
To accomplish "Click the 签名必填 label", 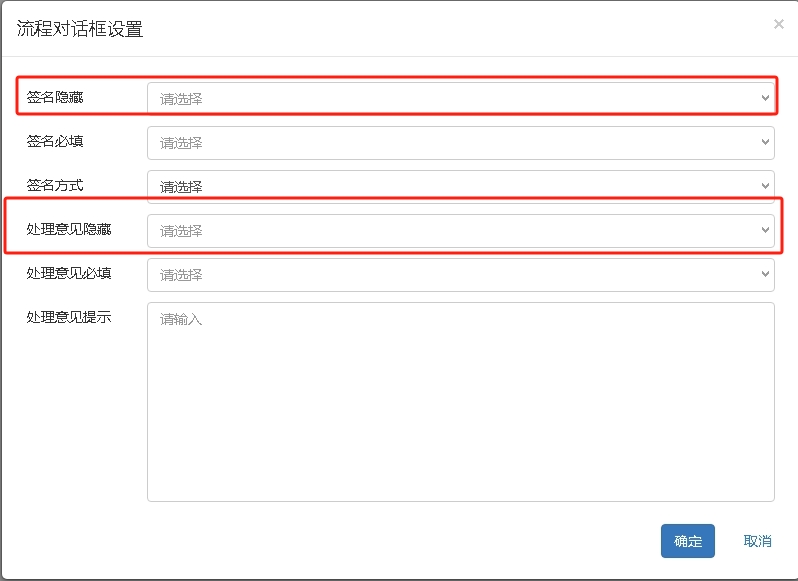I will [55, 141].
